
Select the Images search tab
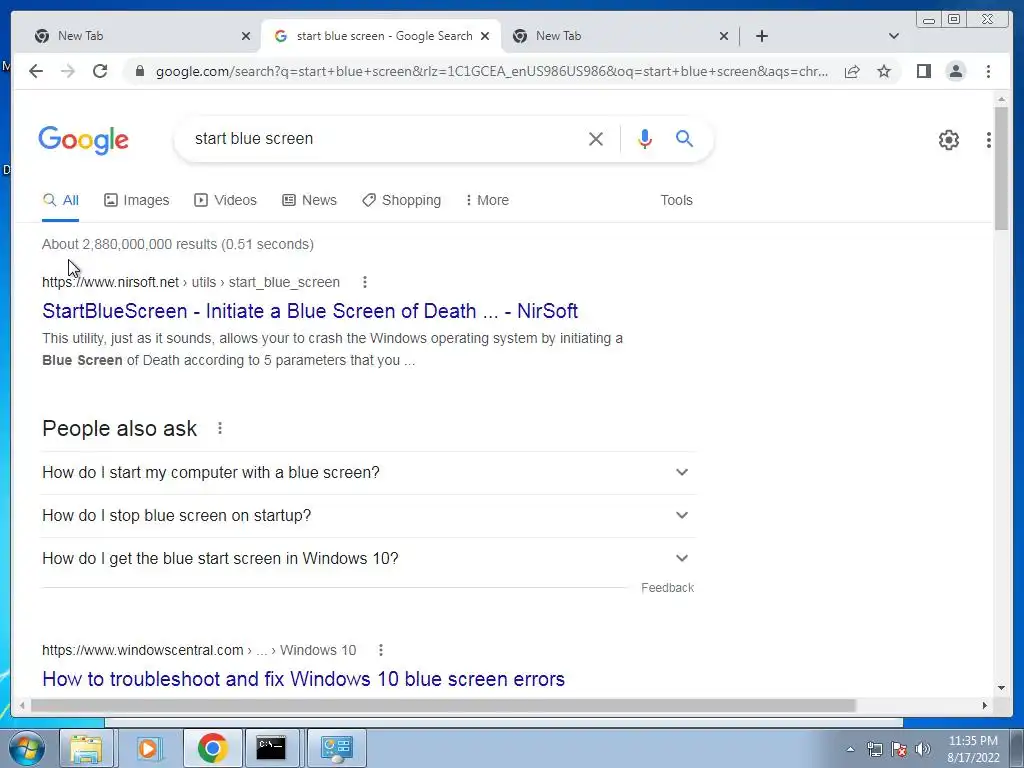pyautogui.click(x=136, y=200)
